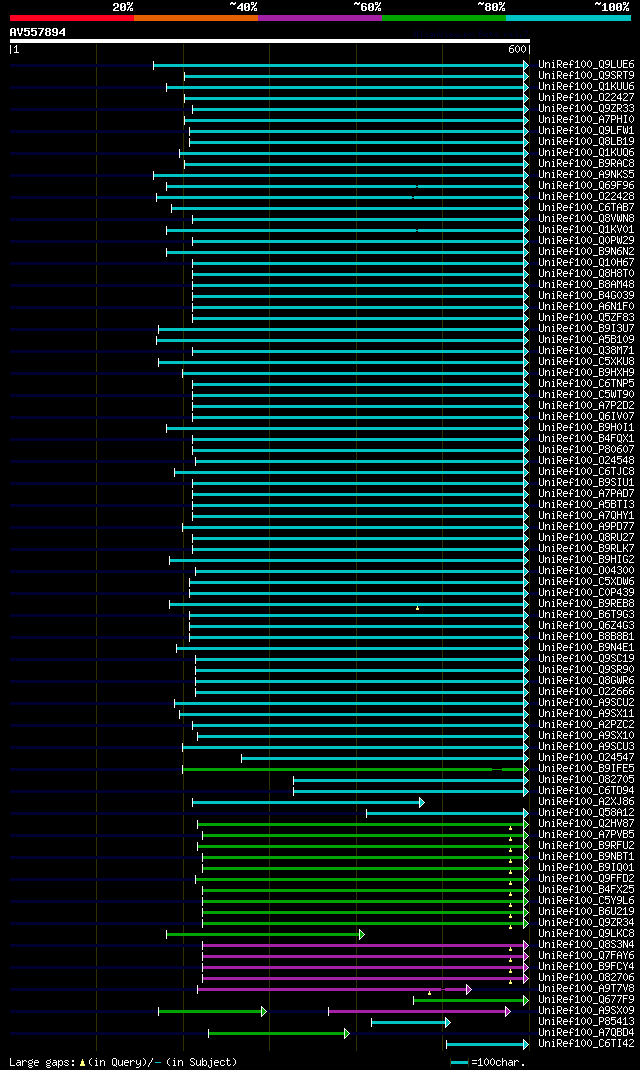This screenshot has width=640, height=1070.
Task: Open the UniRef100_C6TI42 hit link
Action: click(x=586, y=1043)
